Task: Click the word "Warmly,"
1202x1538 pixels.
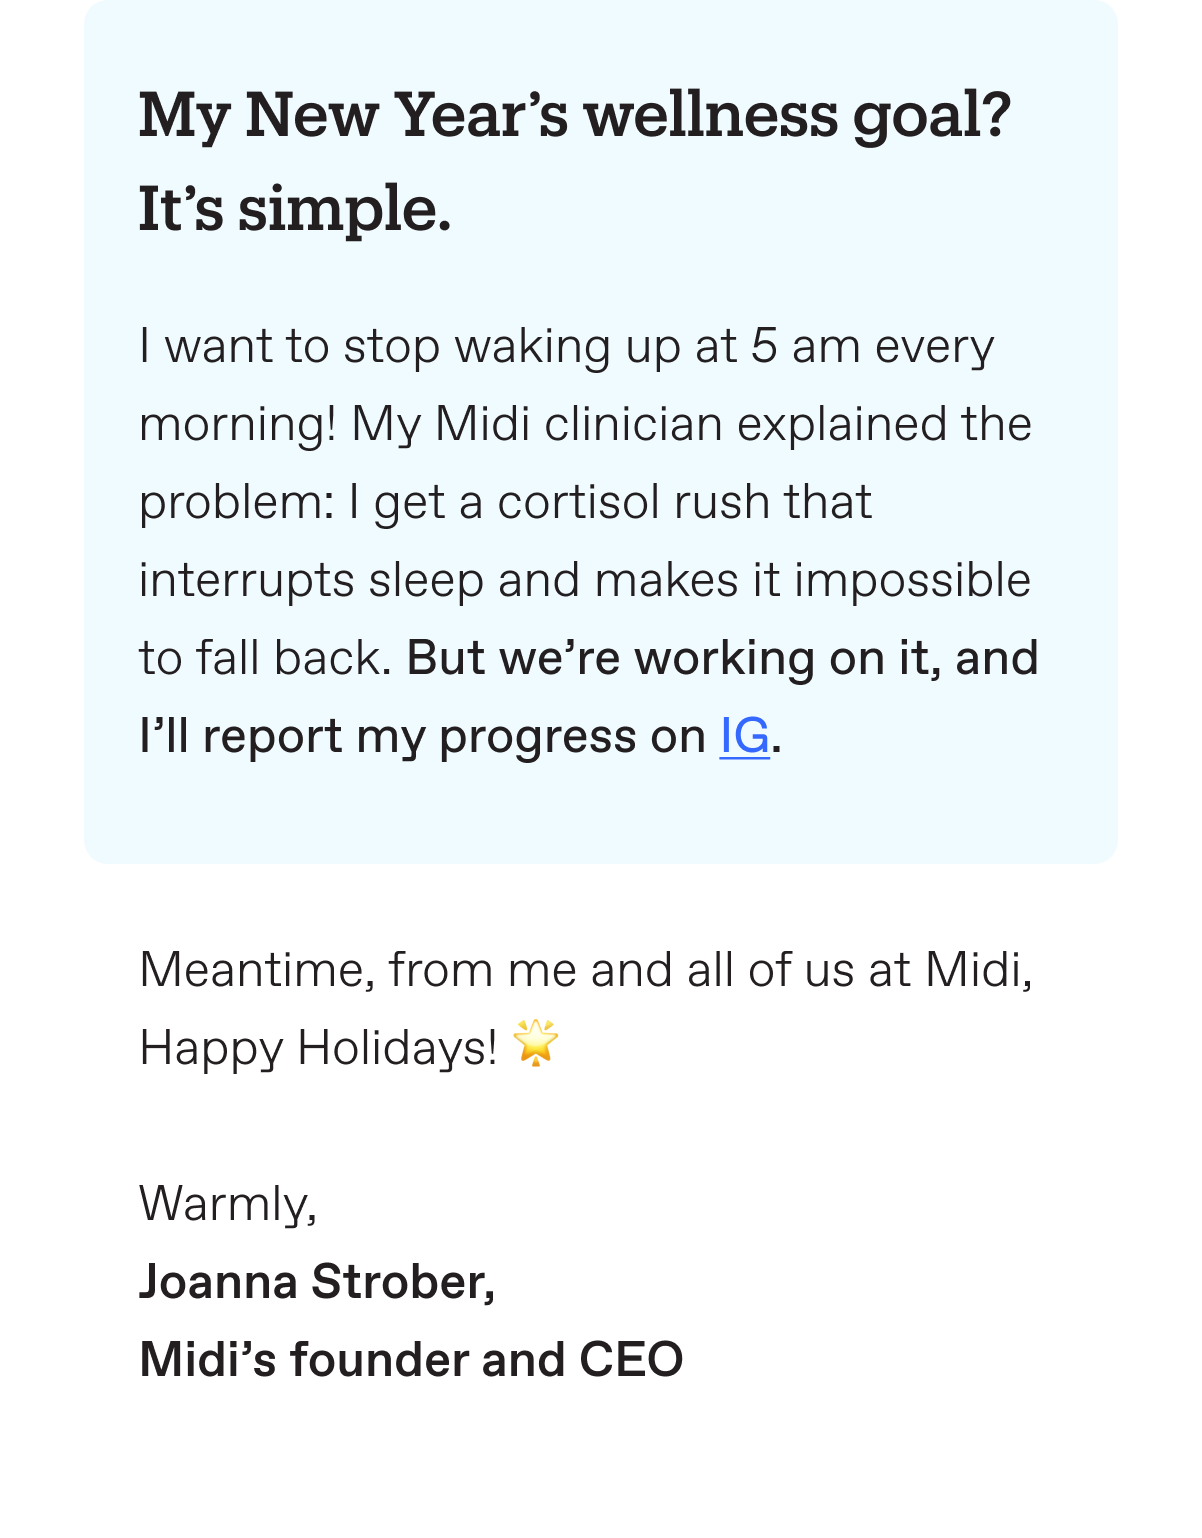Action: click(x=228, y=1204)
